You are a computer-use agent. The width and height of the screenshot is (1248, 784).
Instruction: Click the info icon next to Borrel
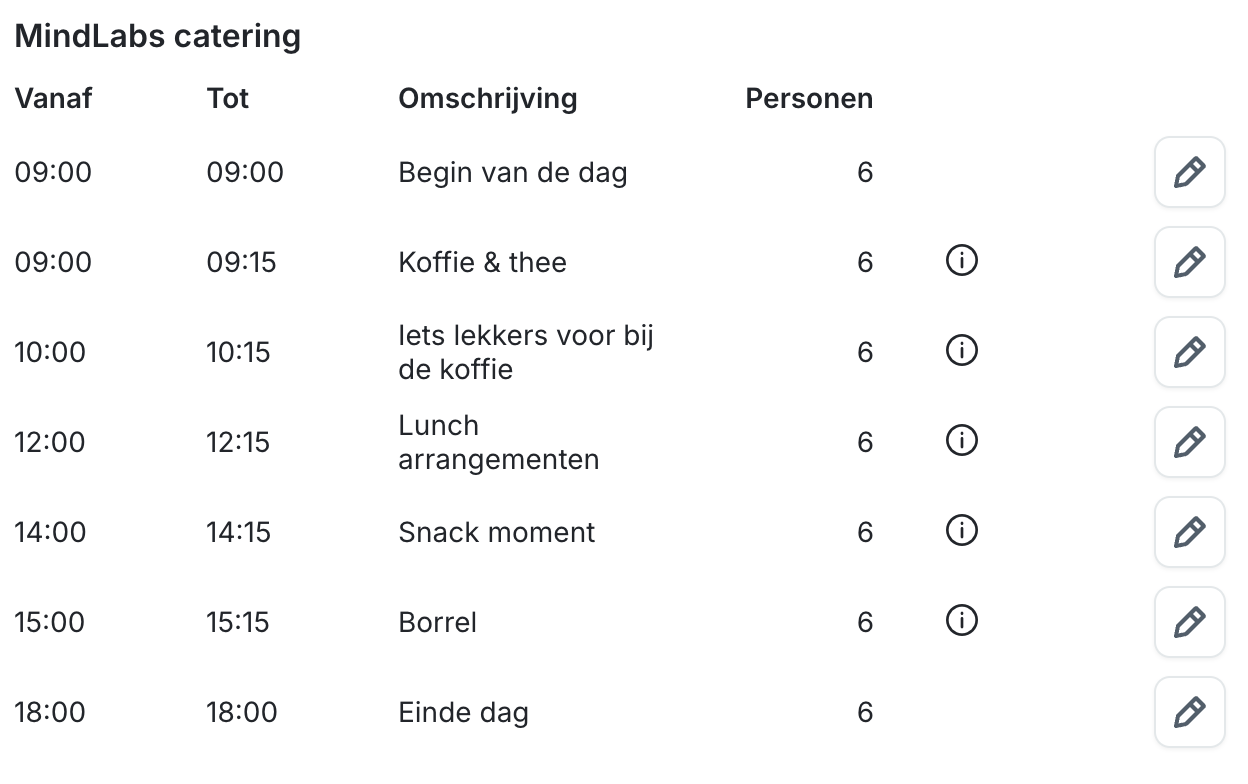tap(961, 621)
